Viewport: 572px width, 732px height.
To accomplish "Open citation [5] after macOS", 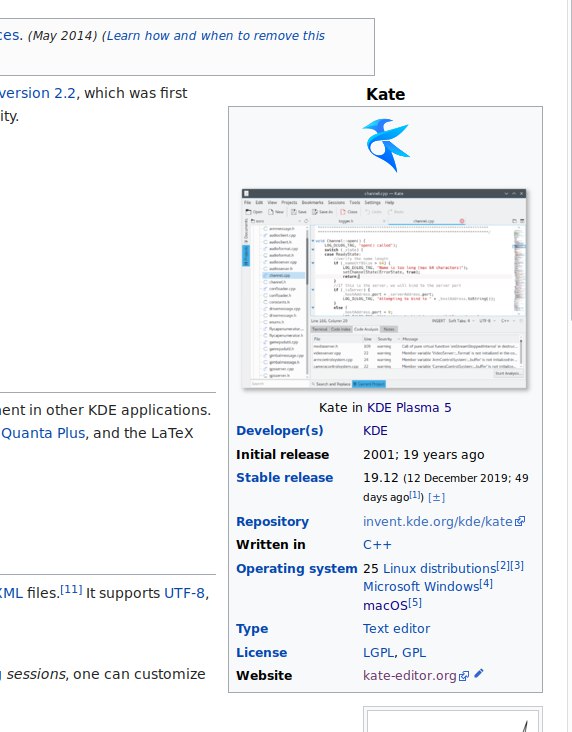I will pos(415,603).
